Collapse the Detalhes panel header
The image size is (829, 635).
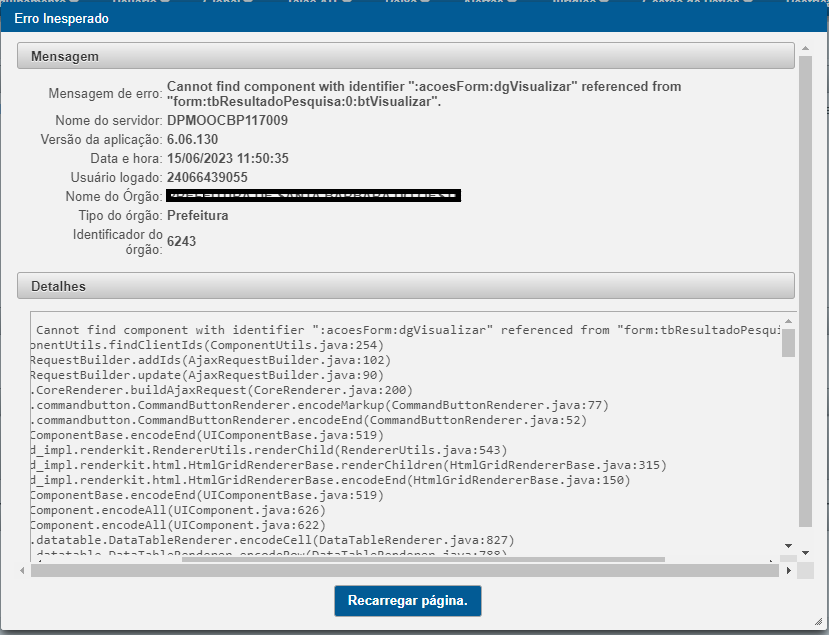pos(406,286)
